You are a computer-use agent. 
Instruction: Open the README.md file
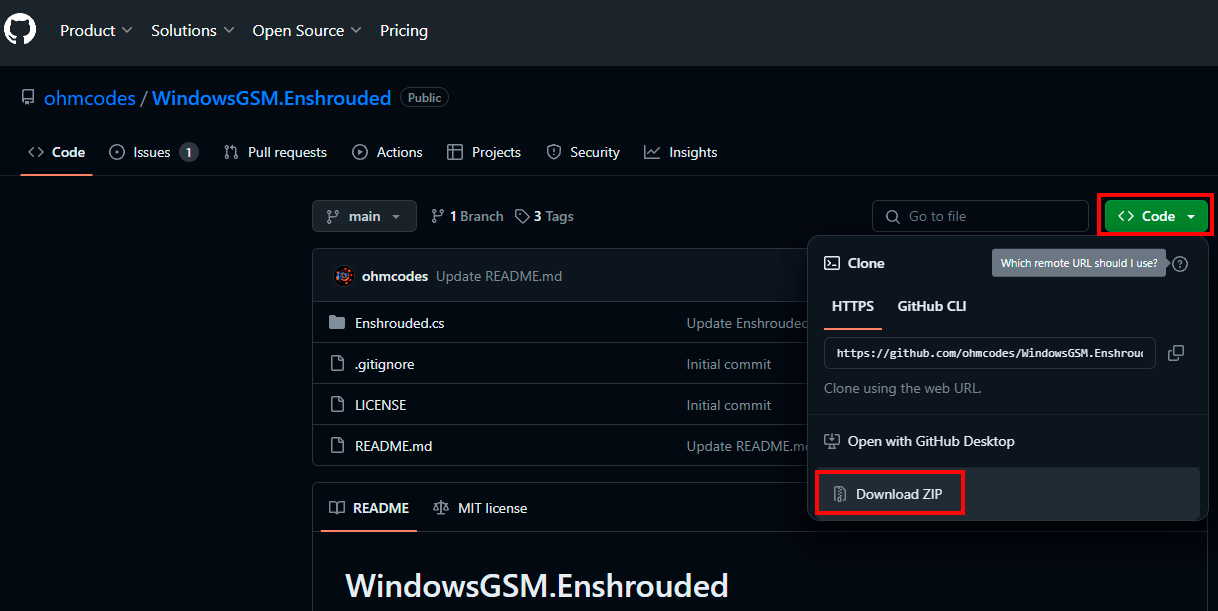click(394, 446)
